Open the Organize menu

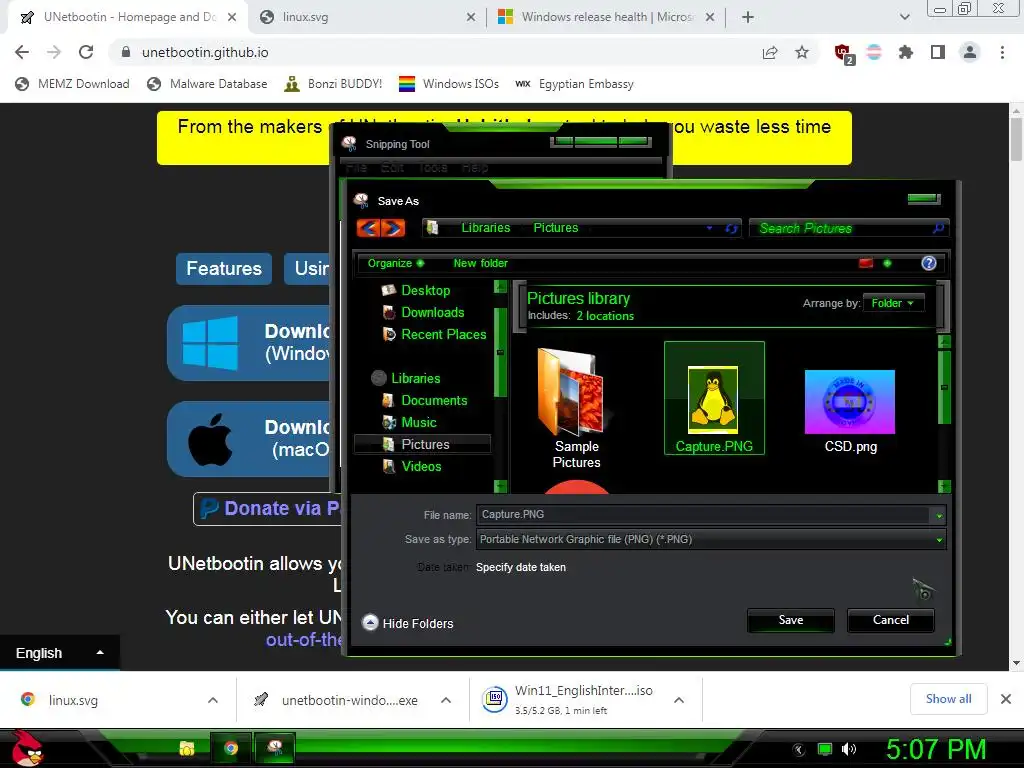(x=395, y=263)
